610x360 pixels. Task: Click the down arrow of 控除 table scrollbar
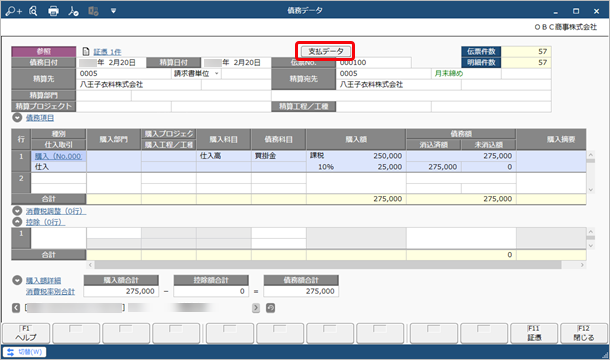click(x=591, y=246)
